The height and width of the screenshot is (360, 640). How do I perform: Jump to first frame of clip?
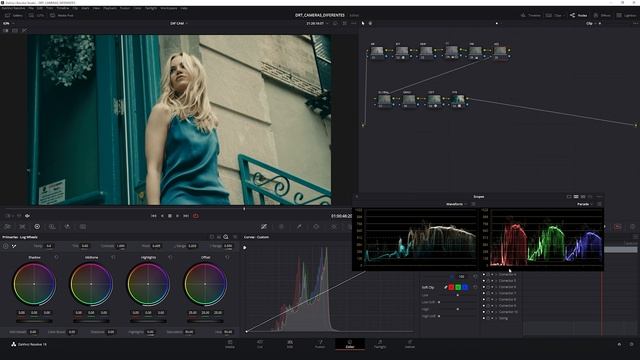click(153, 216)
